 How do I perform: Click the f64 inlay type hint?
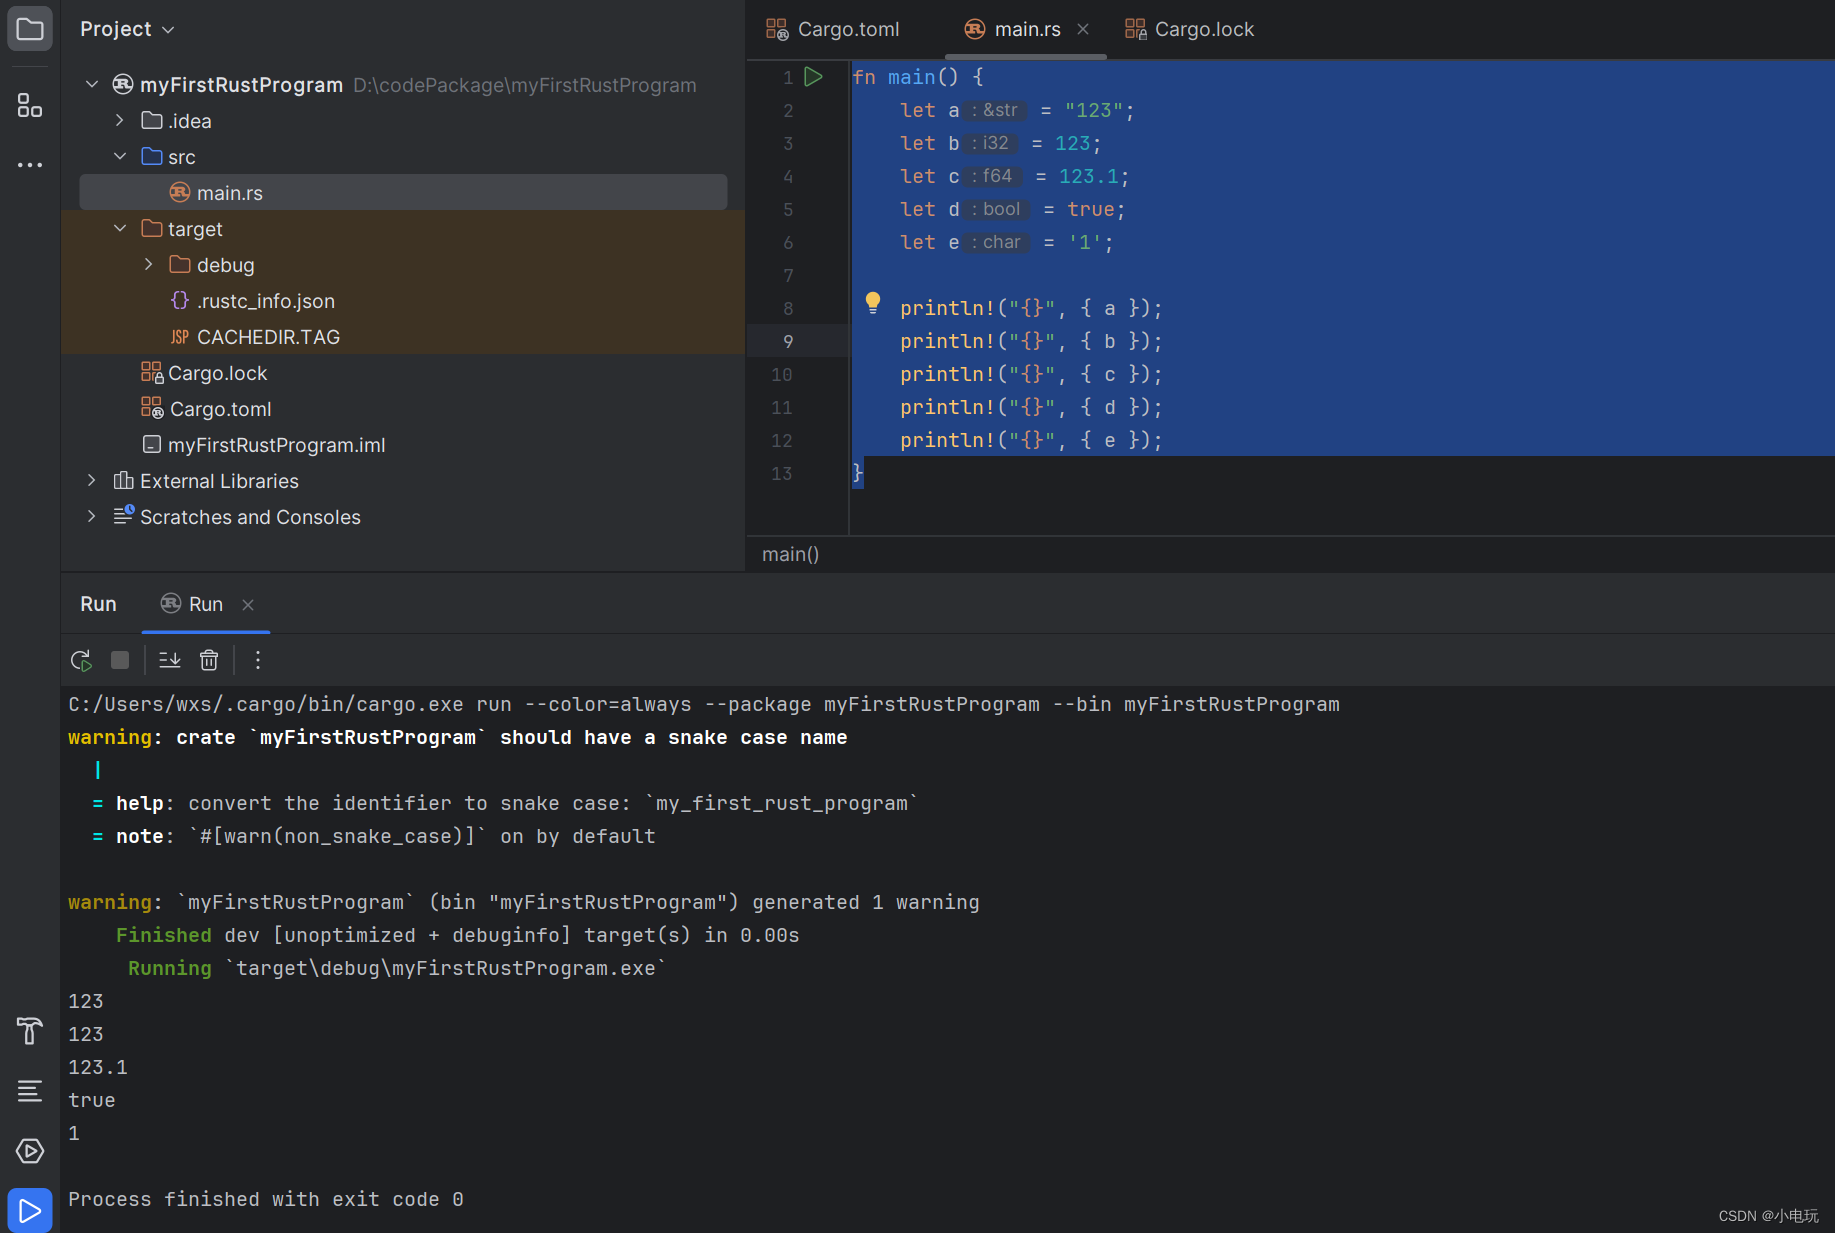(x=993, y=176)
